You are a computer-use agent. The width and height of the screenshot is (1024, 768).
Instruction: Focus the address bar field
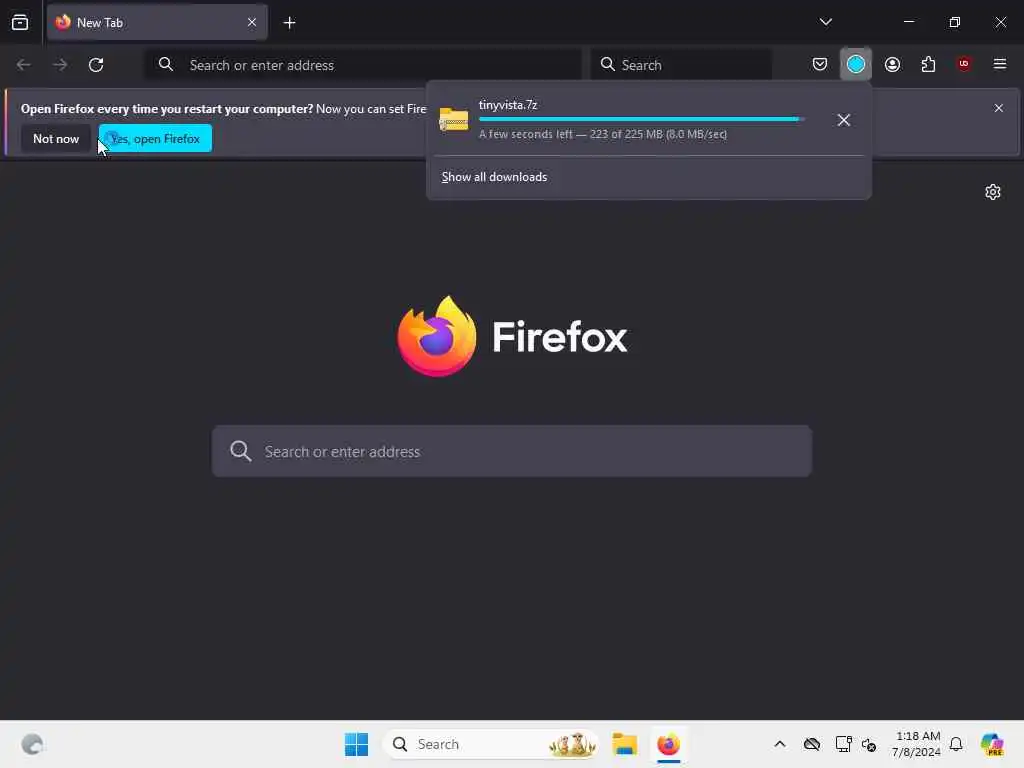(363, 65)
